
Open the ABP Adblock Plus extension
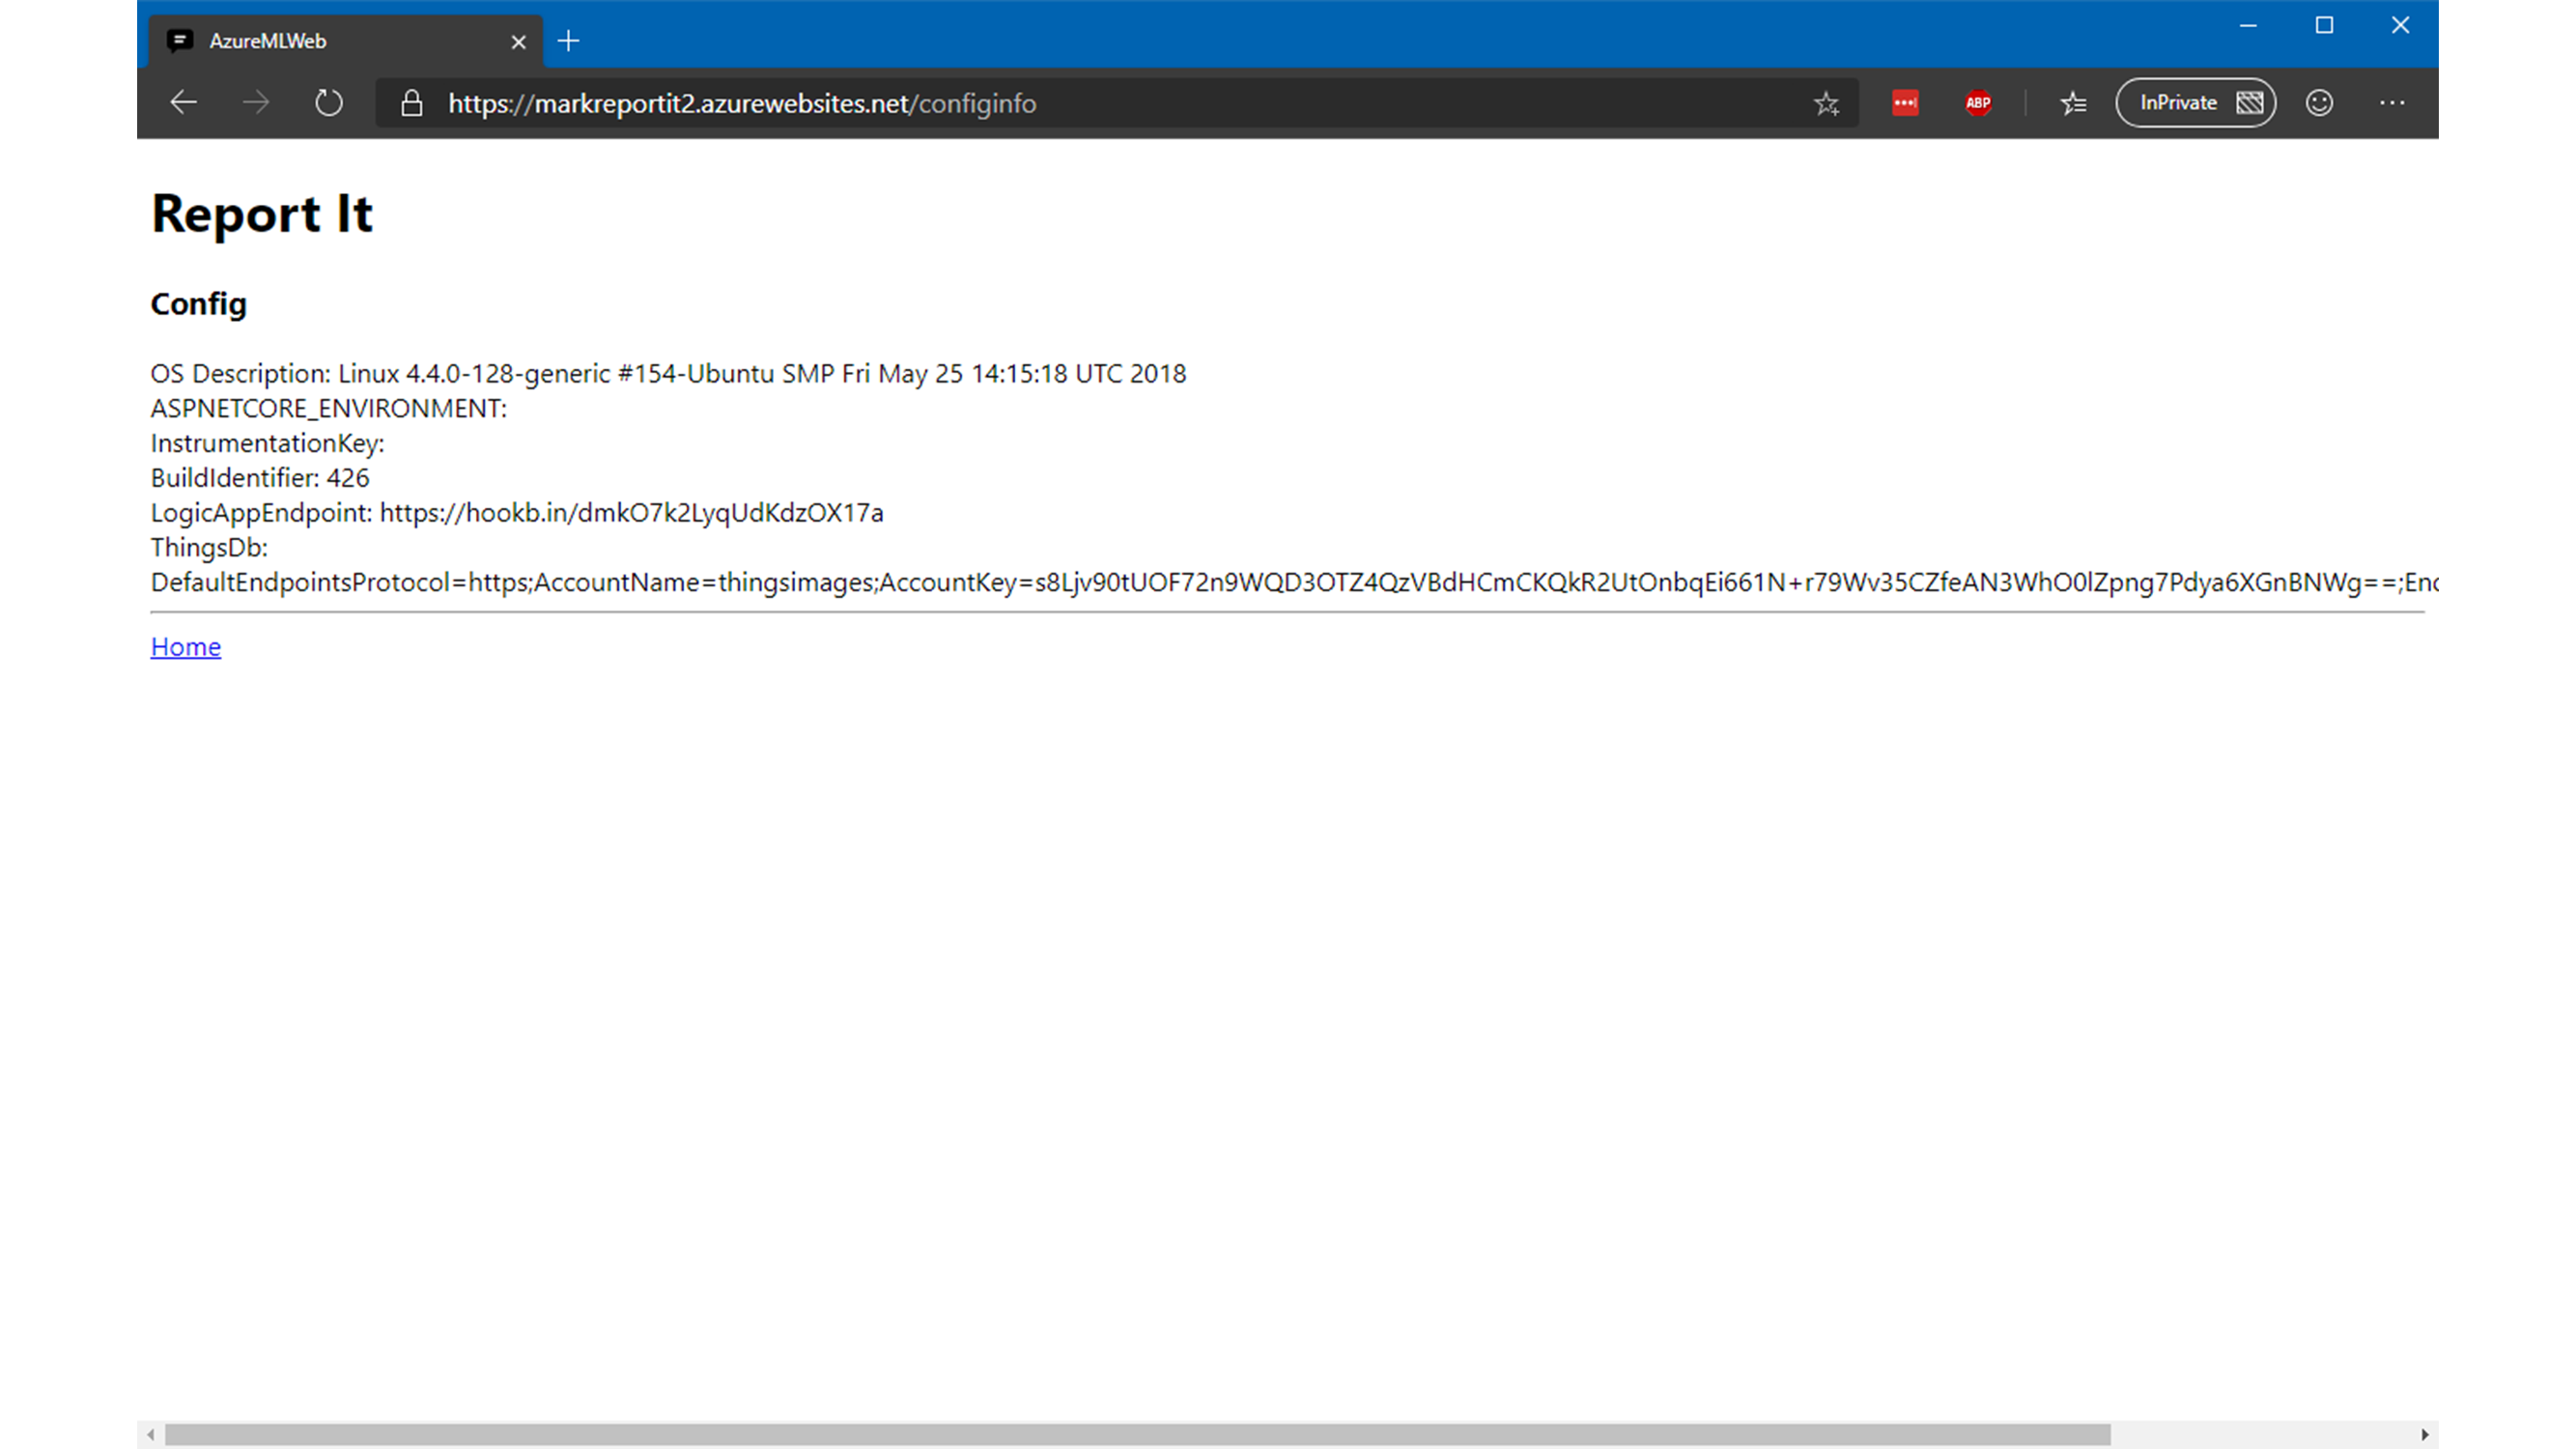pos(1977,103)
